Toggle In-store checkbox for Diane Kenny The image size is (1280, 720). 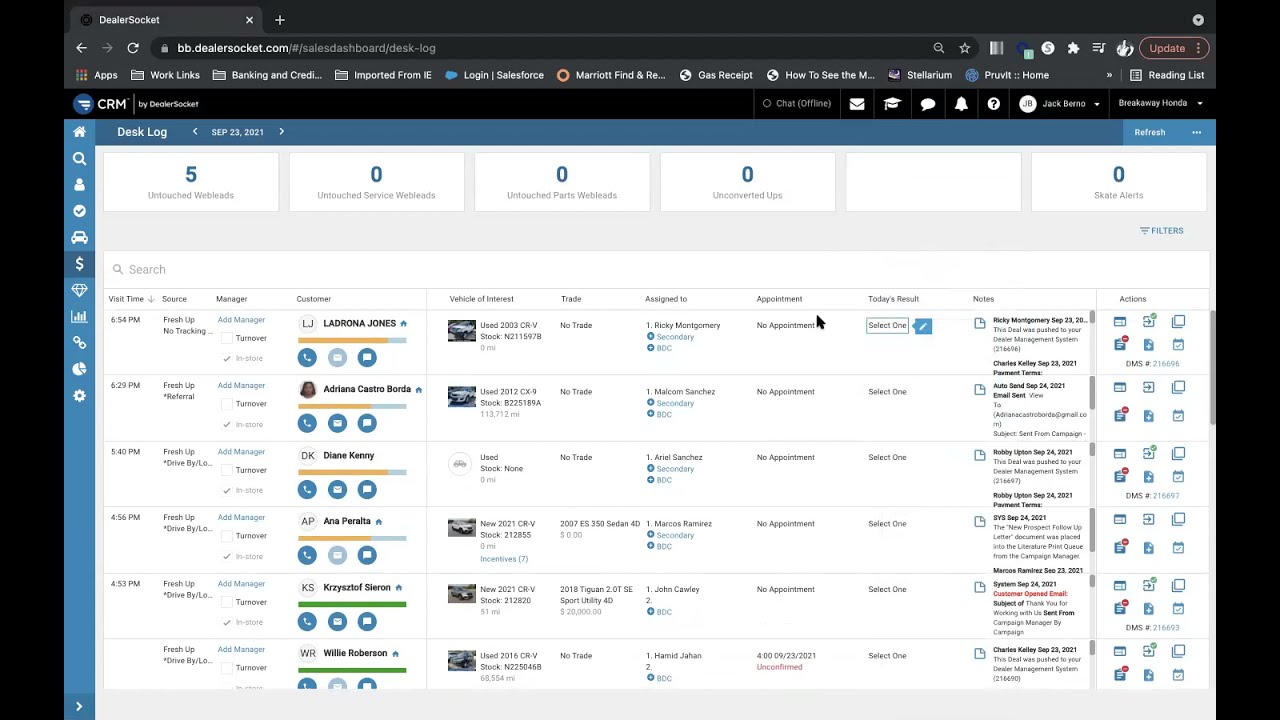tap(227, 490)
